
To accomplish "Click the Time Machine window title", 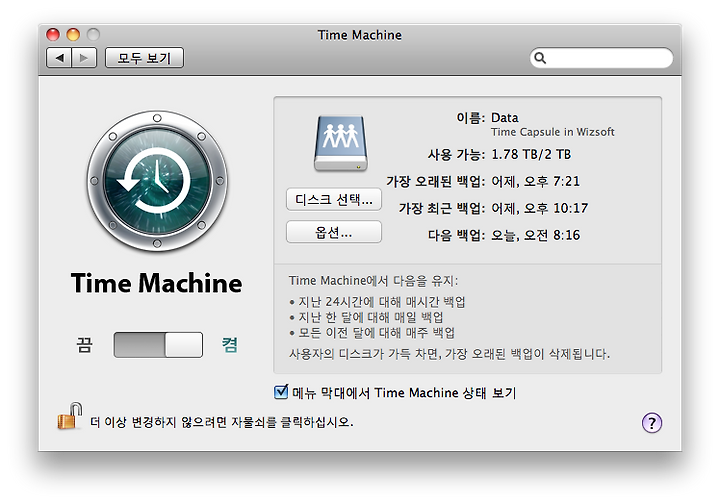I will 360,35.
